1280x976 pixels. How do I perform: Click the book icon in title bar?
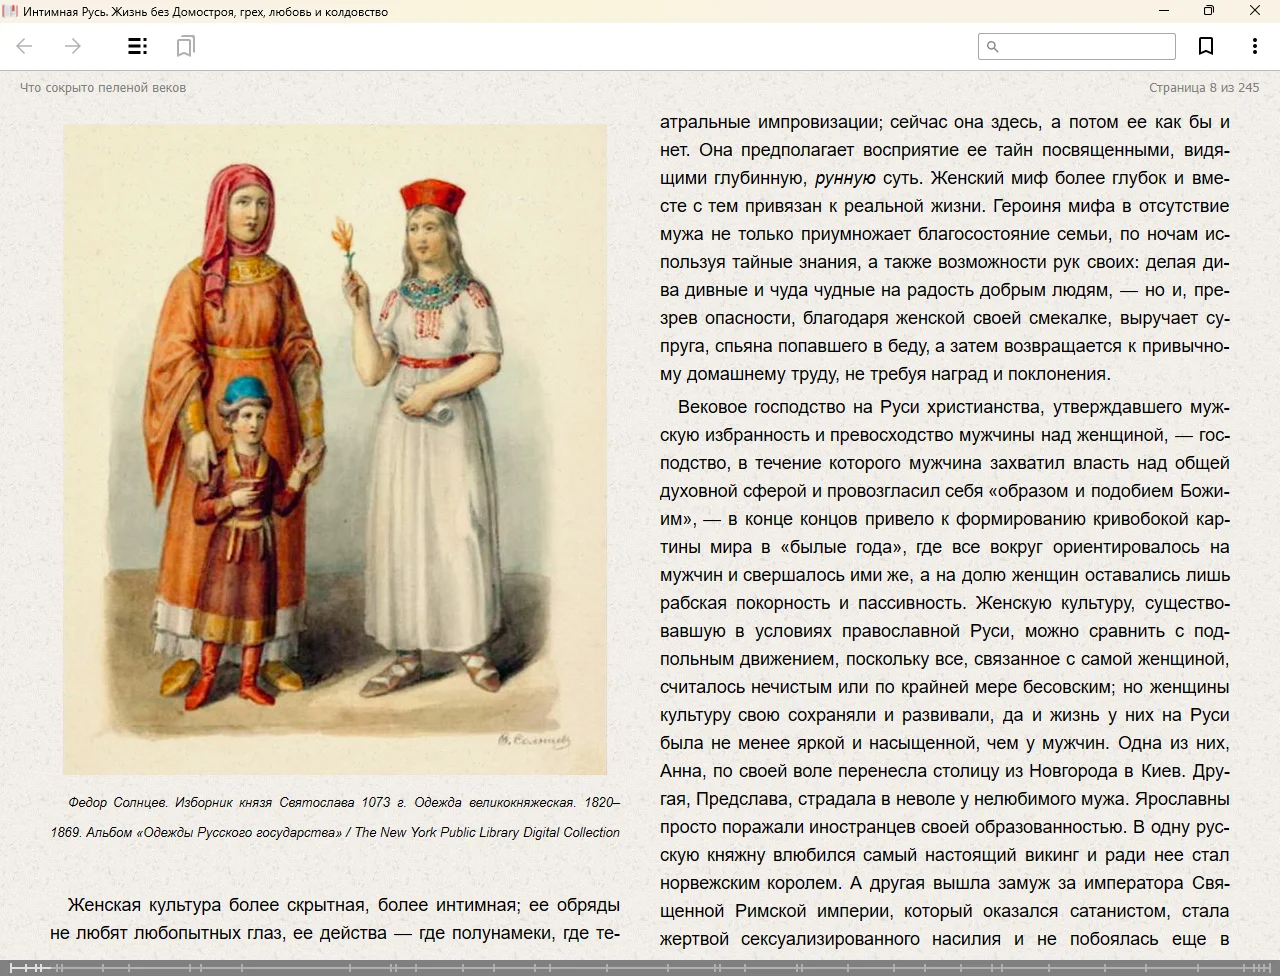click(10, 11)
